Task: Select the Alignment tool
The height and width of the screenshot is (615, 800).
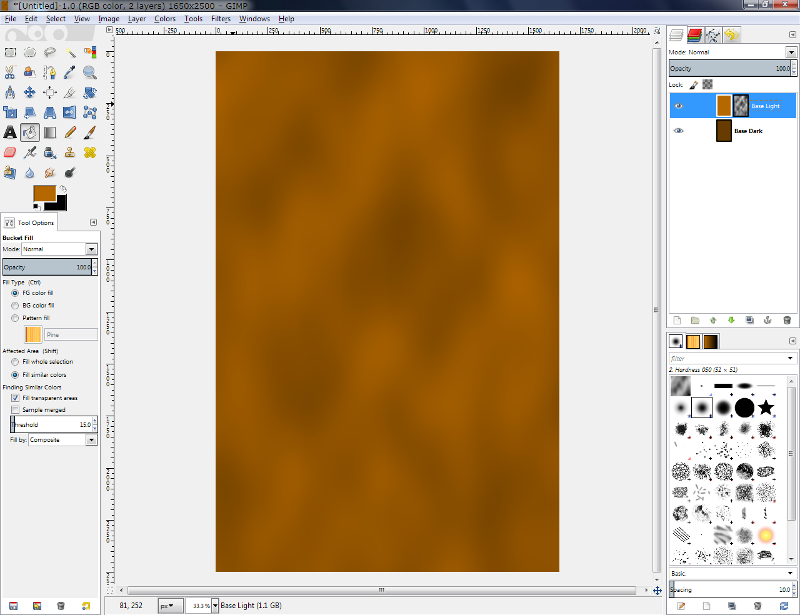Action: point(50,92)
